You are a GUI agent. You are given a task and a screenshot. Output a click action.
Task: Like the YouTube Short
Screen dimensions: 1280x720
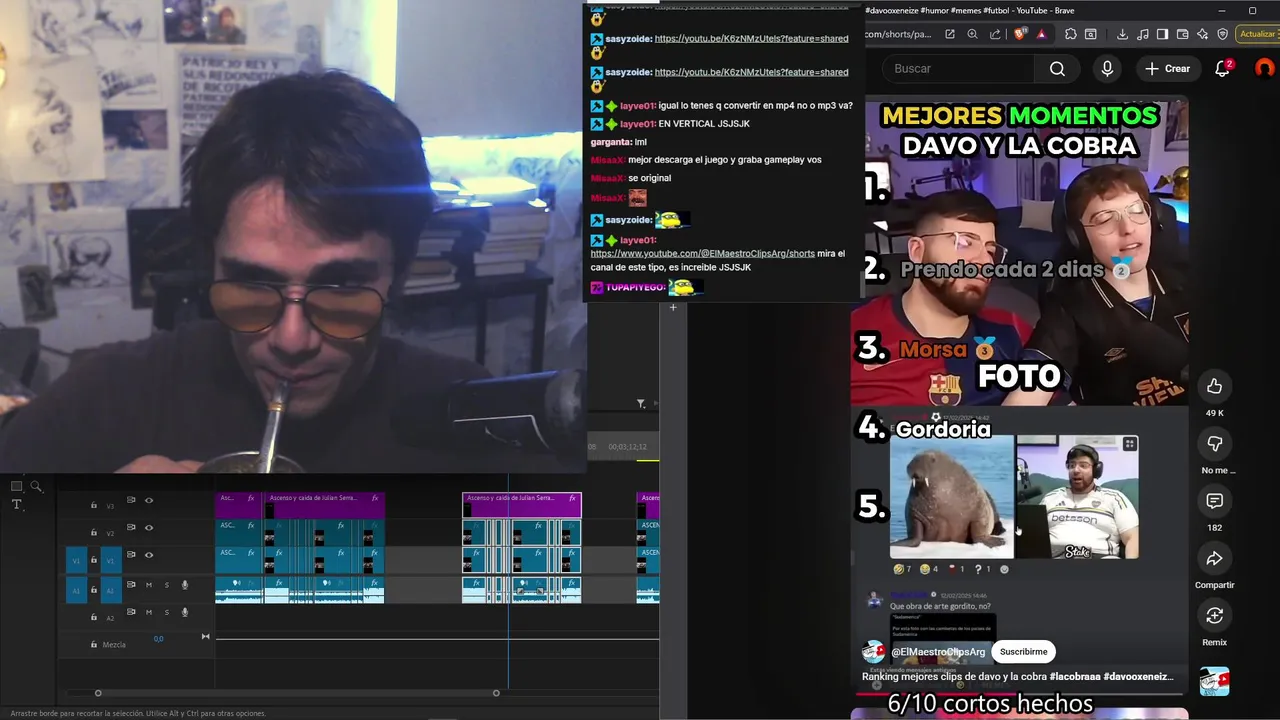point(1214,386)
